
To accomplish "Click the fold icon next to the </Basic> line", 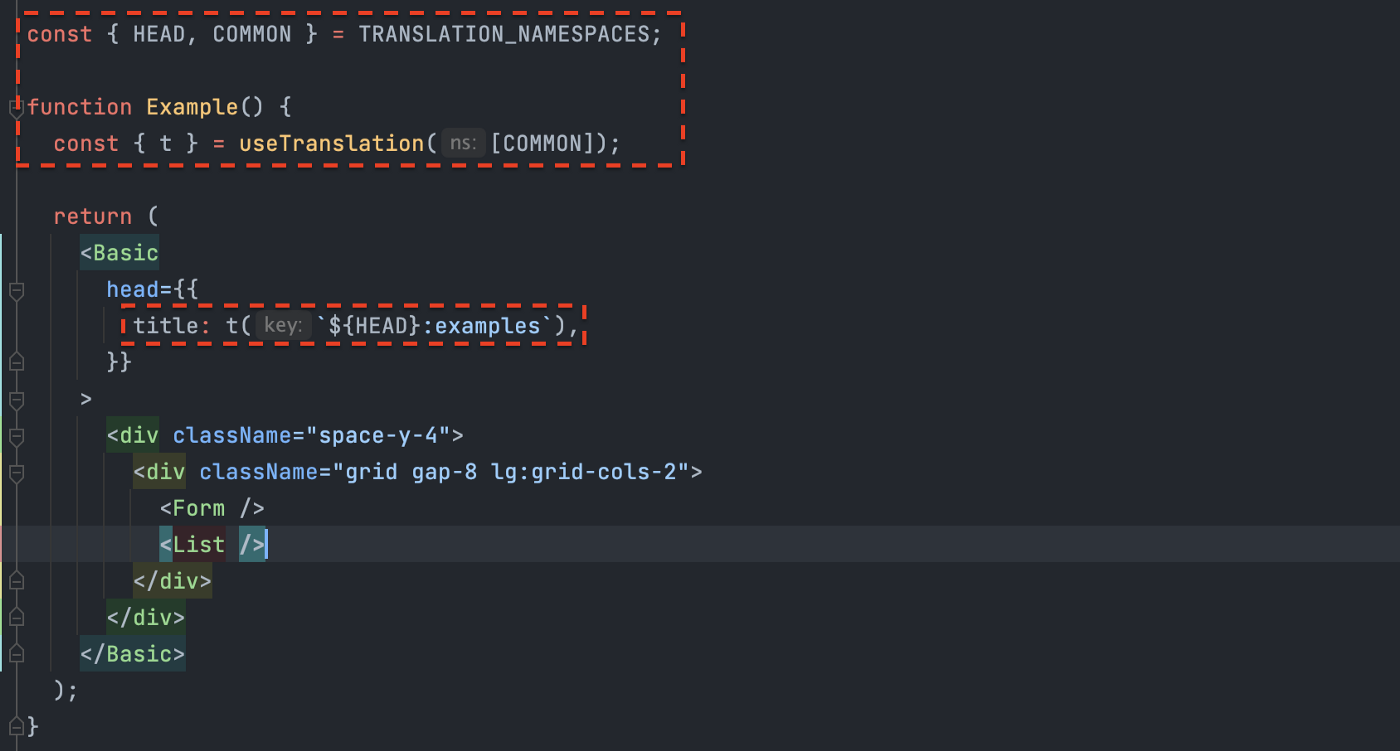I will click(16, 653).
